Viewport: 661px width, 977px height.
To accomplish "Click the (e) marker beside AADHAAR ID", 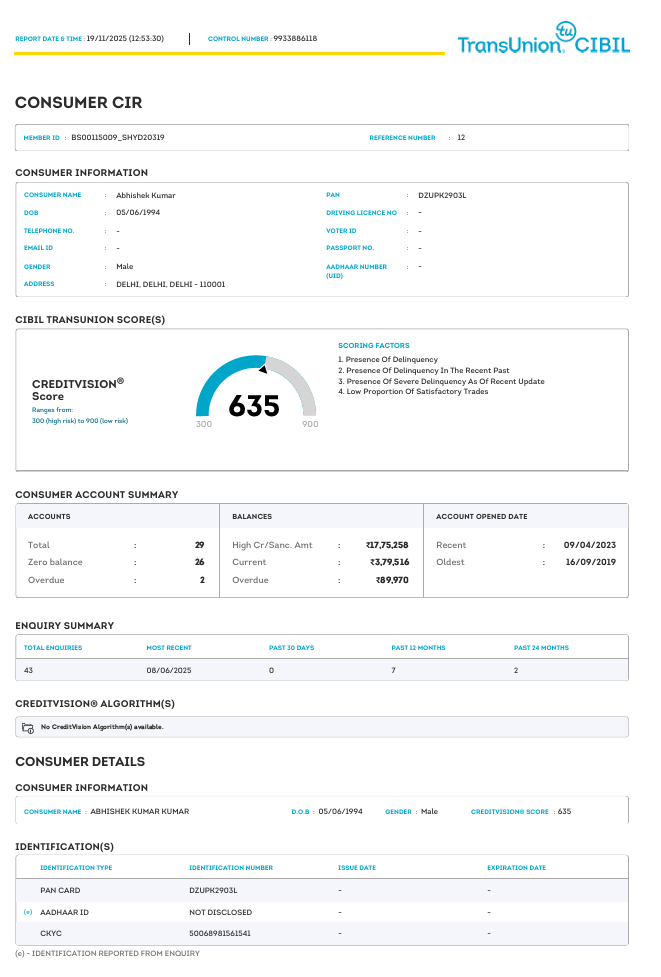I will click(x=27, y=912).
